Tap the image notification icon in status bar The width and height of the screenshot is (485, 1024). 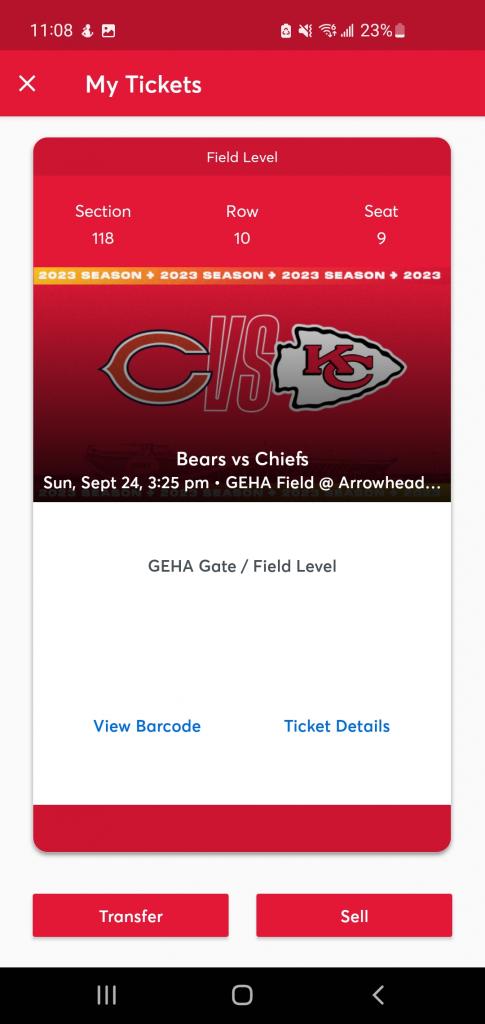coord(108,31)
